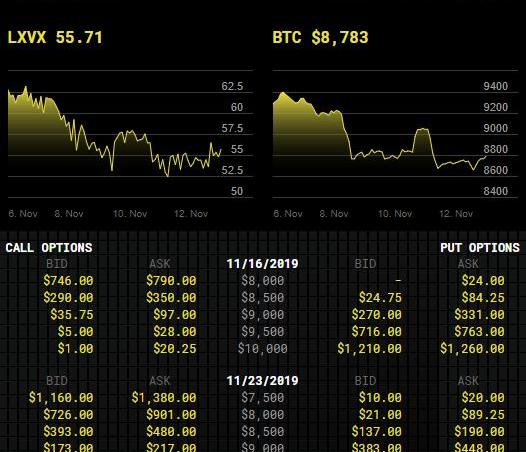Select call bid $290.00
Screen dimensions: 526x452
[68, 298]
